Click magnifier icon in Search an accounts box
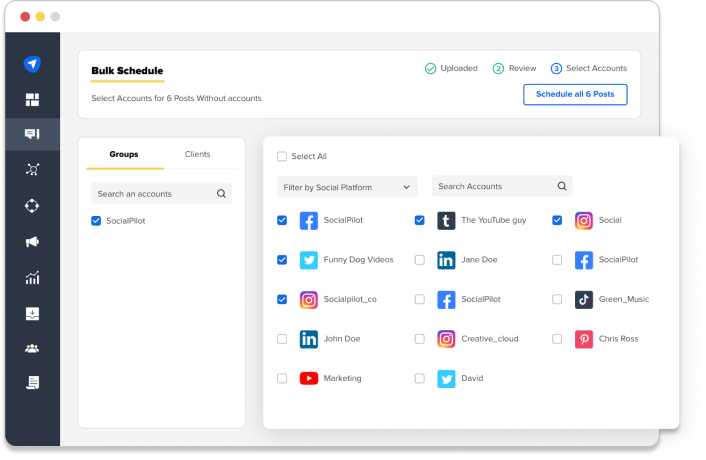The width and height of the screenshot is (706, 460). point(221,194)
